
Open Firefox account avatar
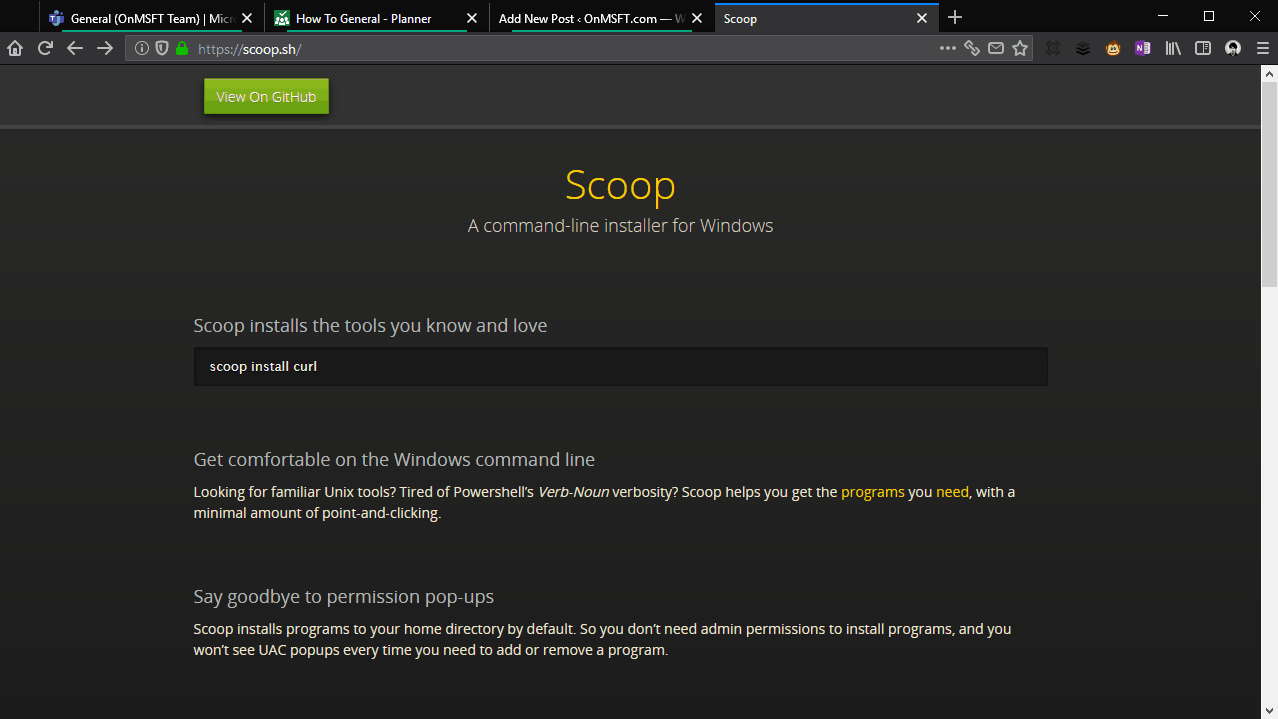pos(1233,48)
